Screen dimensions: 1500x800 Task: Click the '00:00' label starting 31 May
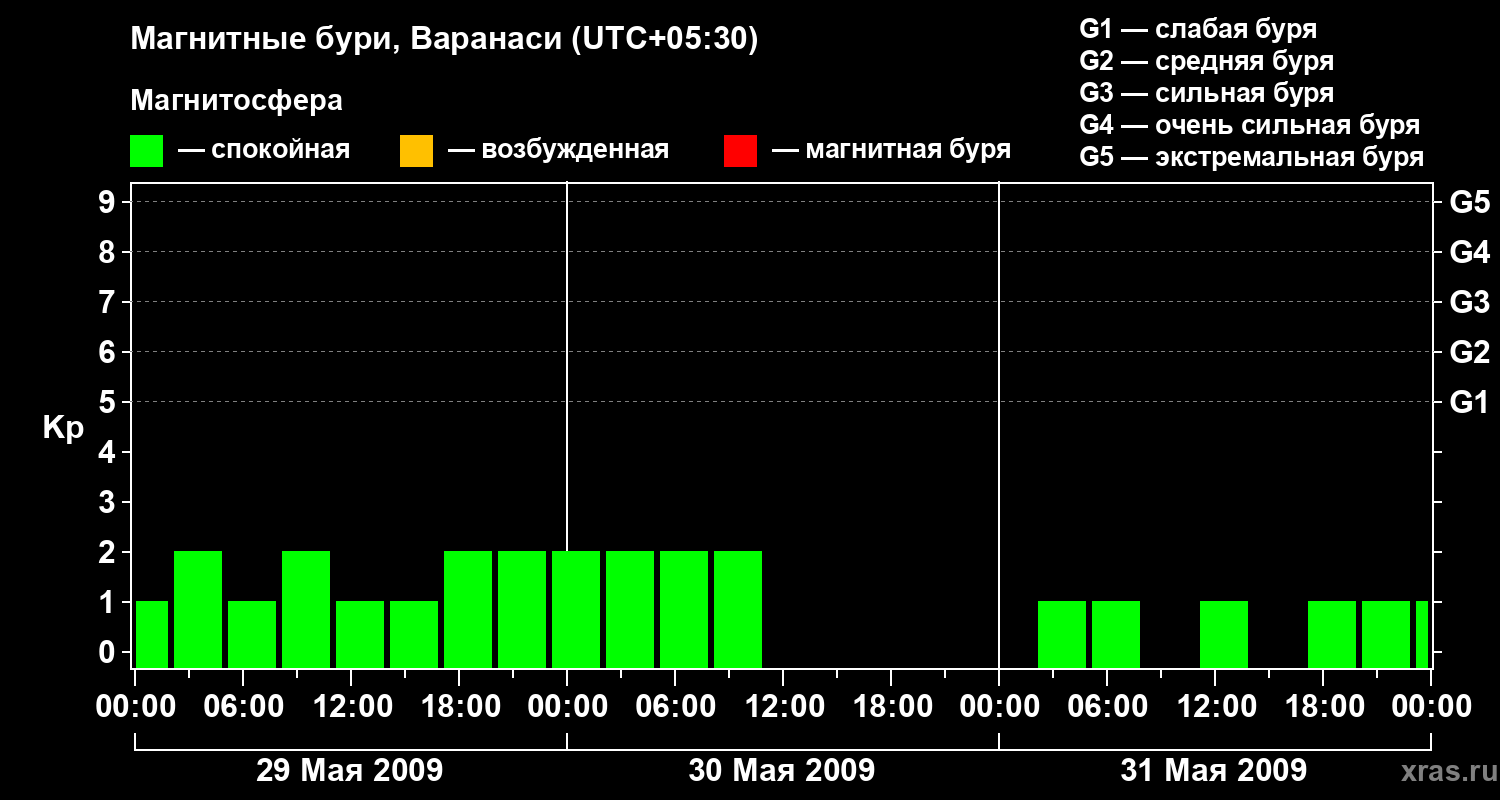click(x=999, y=707)
